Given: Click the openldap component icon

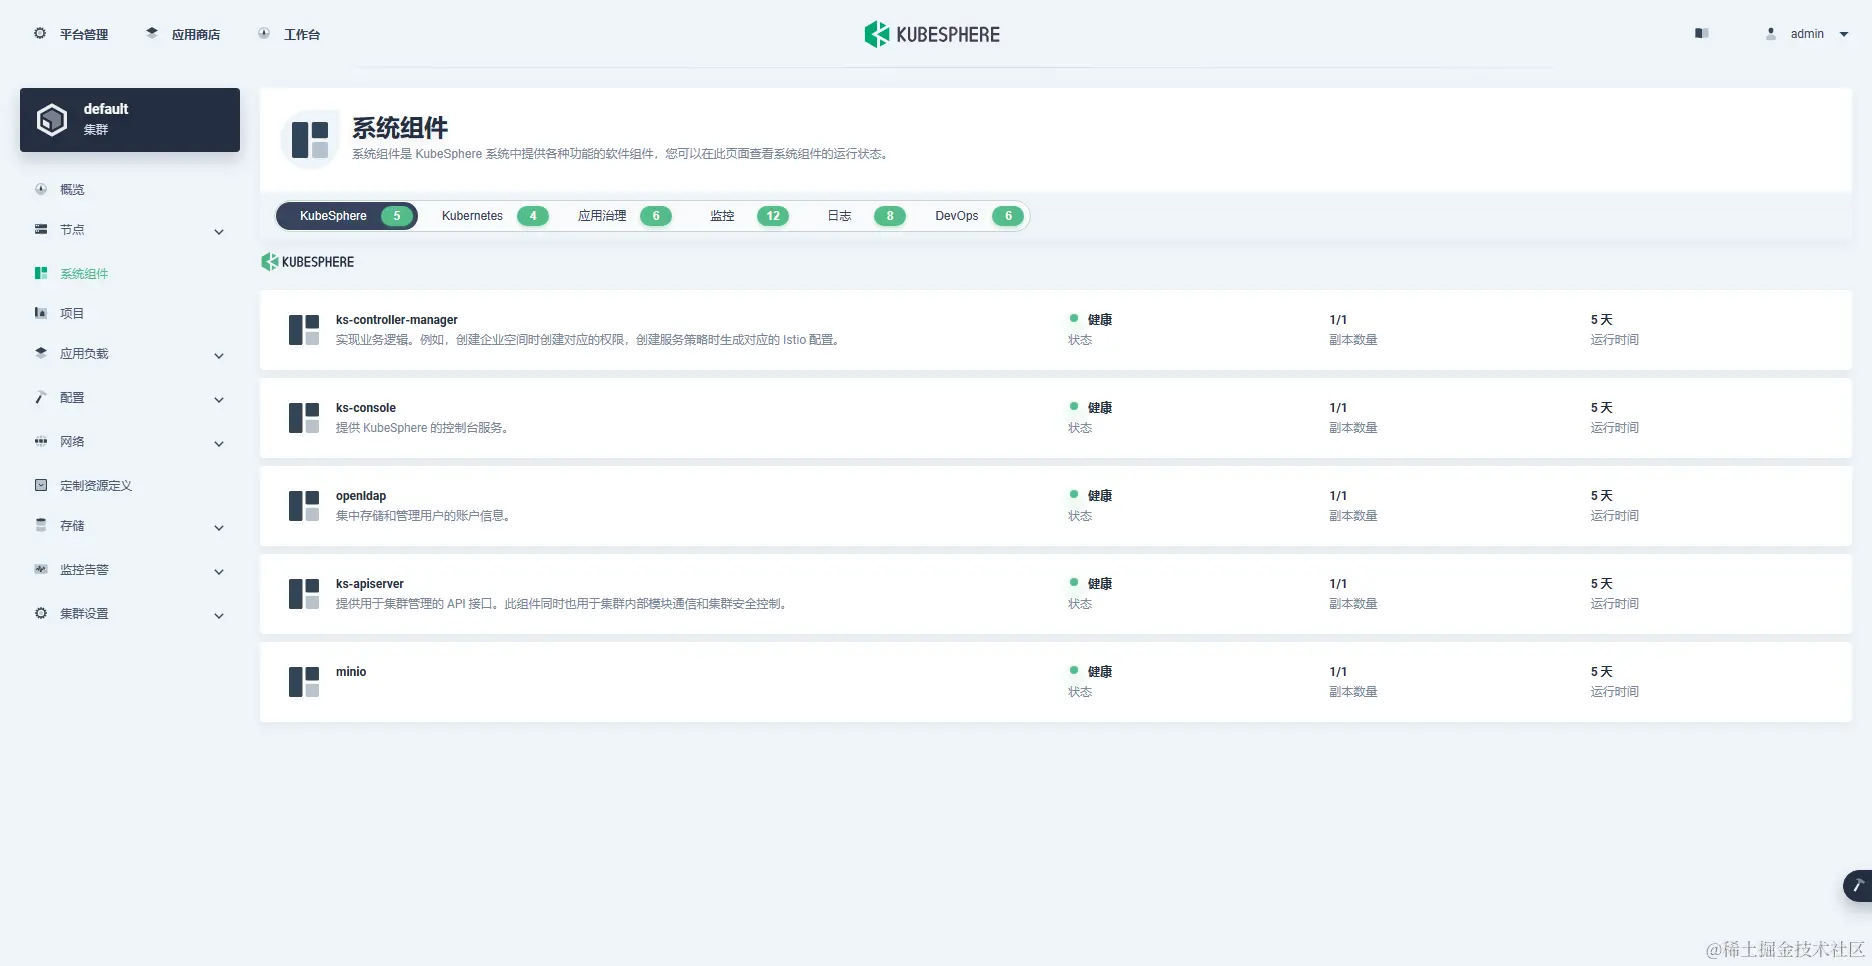Looking at the screenshot, I should coord(304,506).
